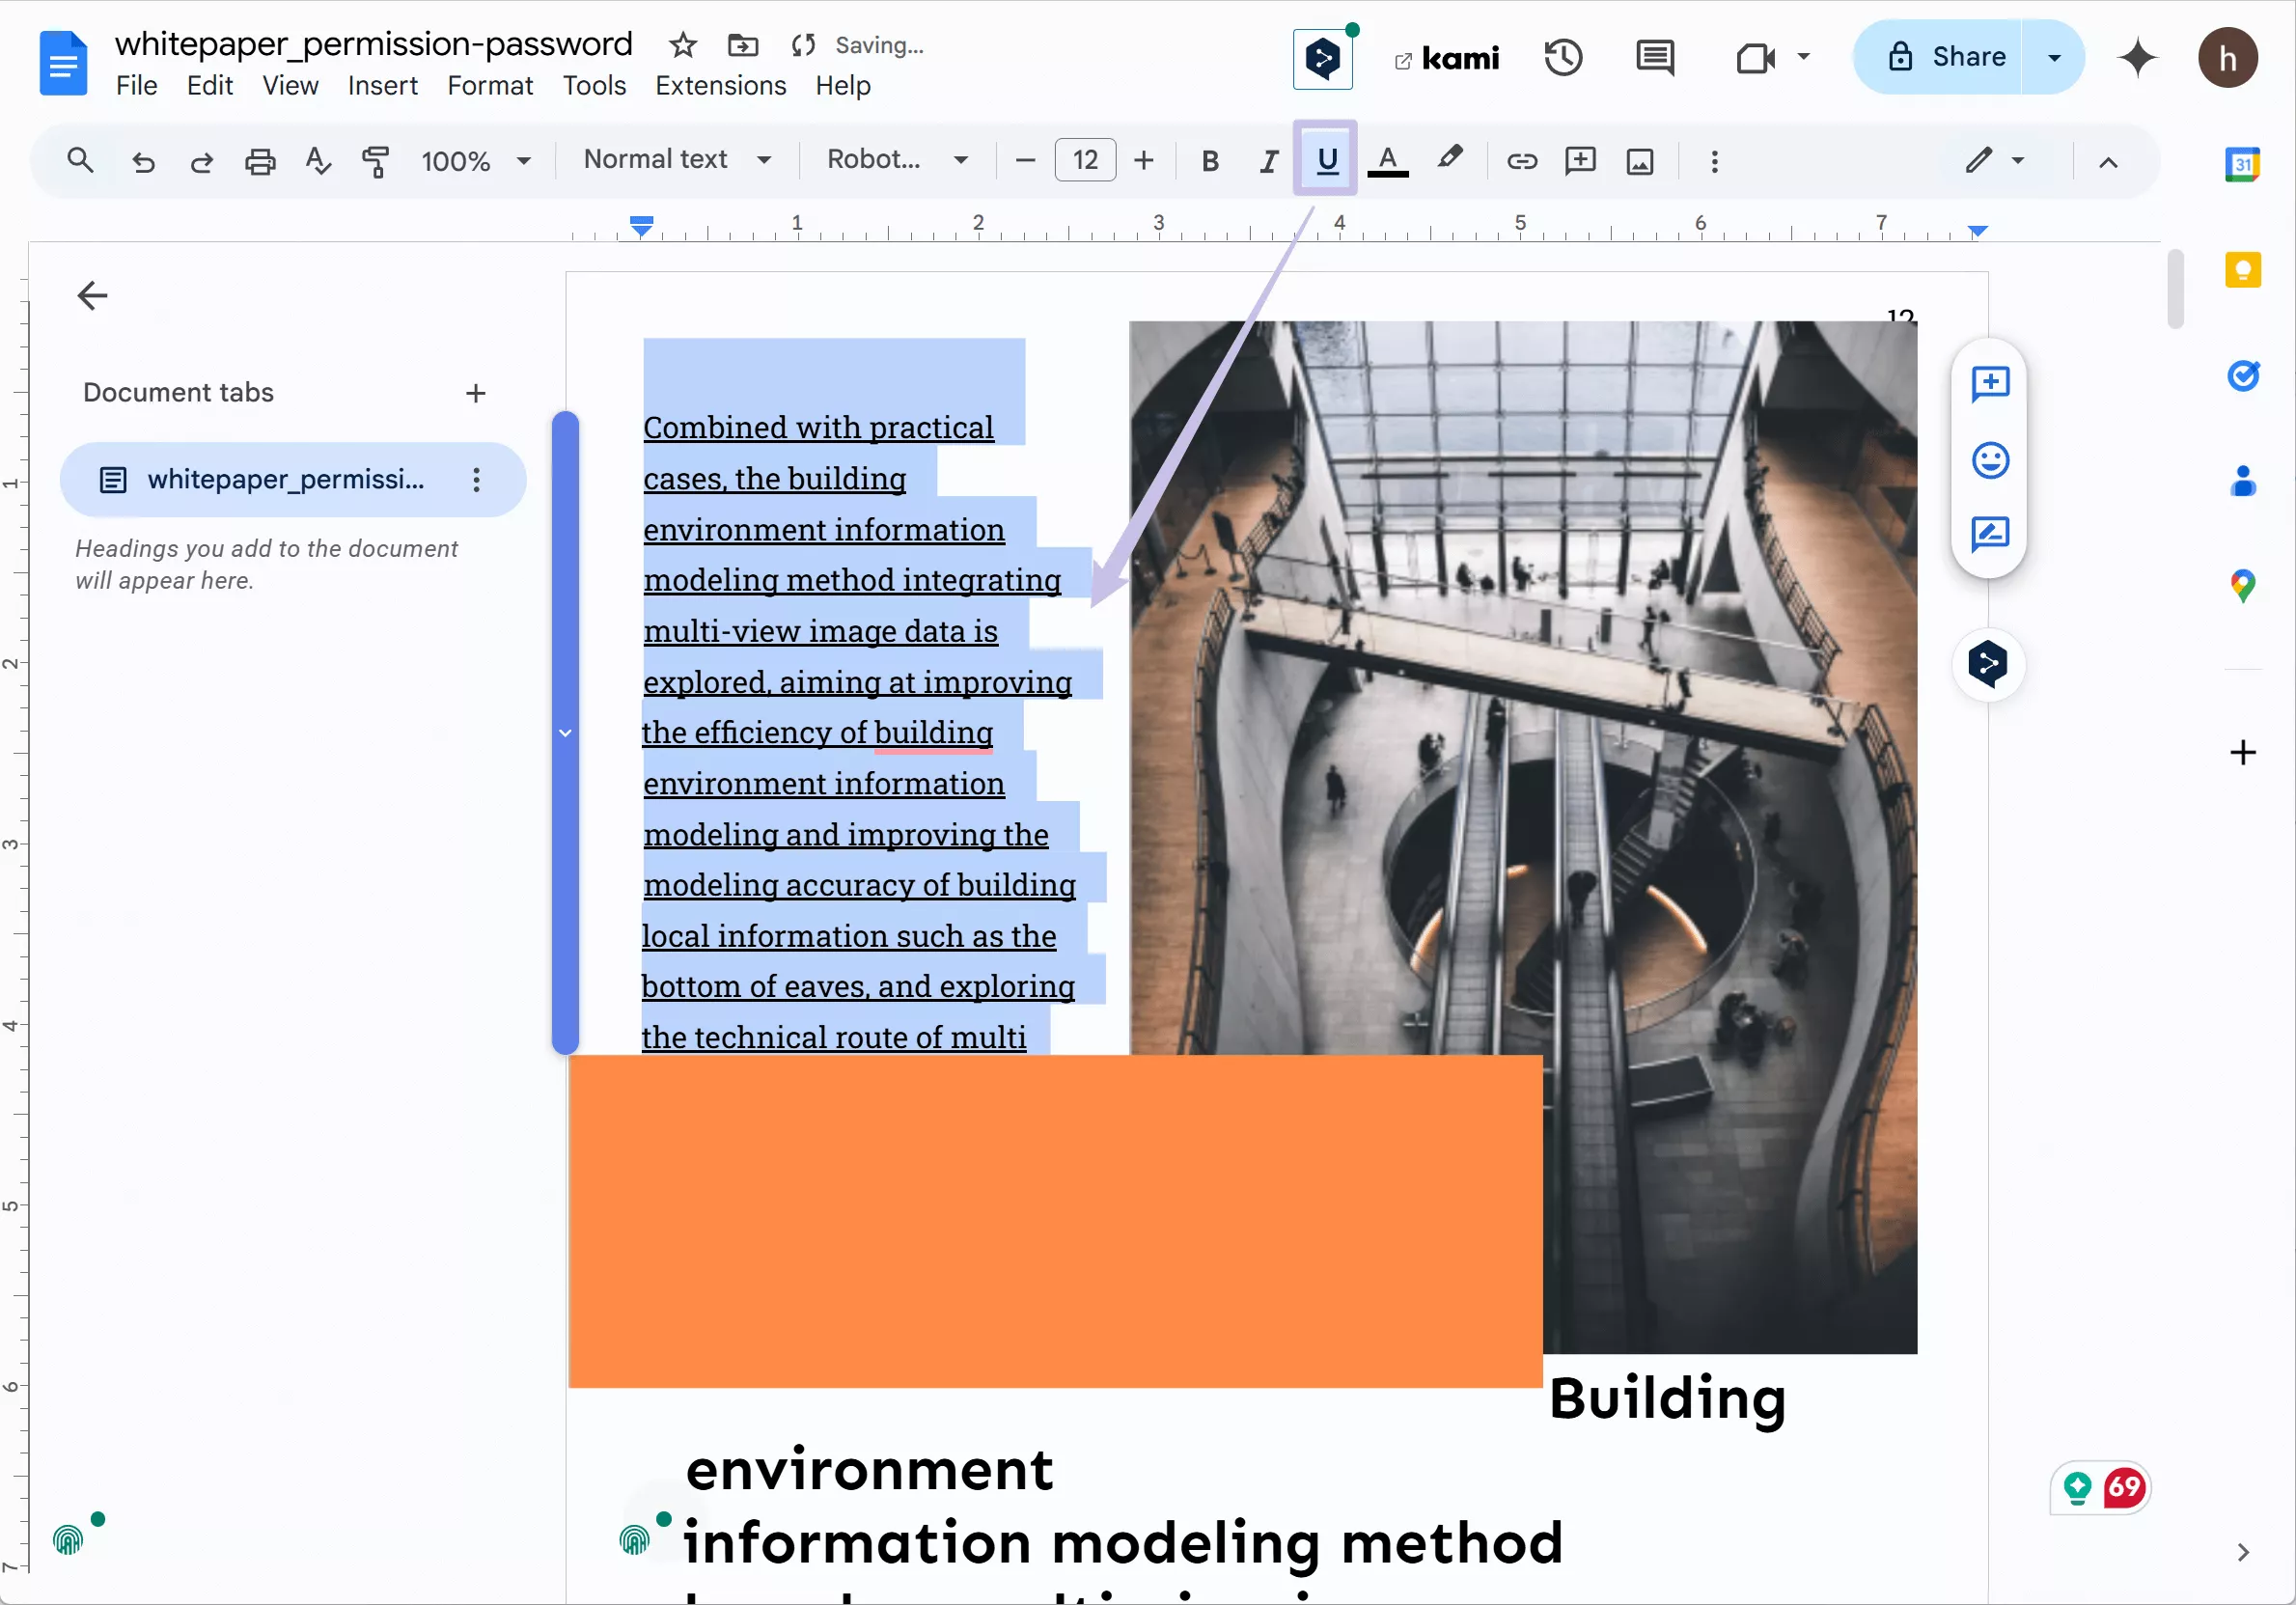Activate the paint format roller
The width and height of the screenshot is (2296, 1605).
pos(376,161)
